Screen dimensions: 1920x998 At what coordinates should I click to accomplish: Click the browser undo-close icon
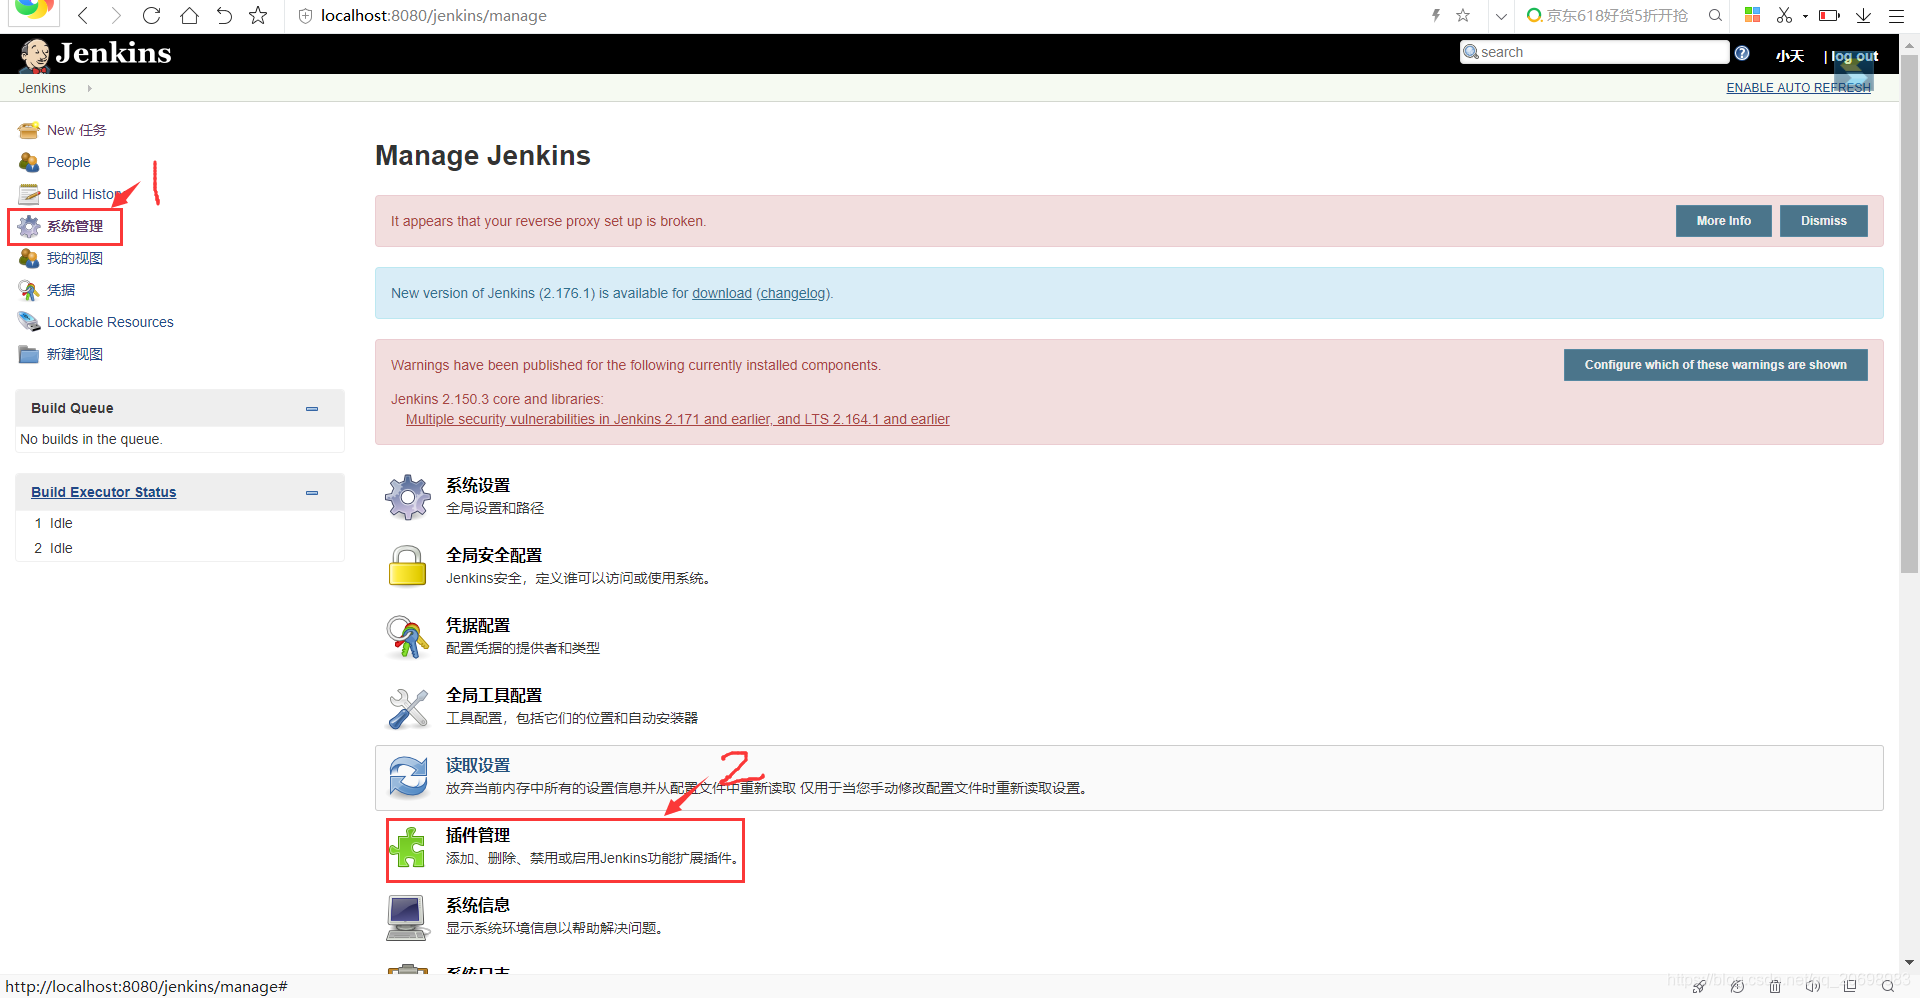pos(224,15)
